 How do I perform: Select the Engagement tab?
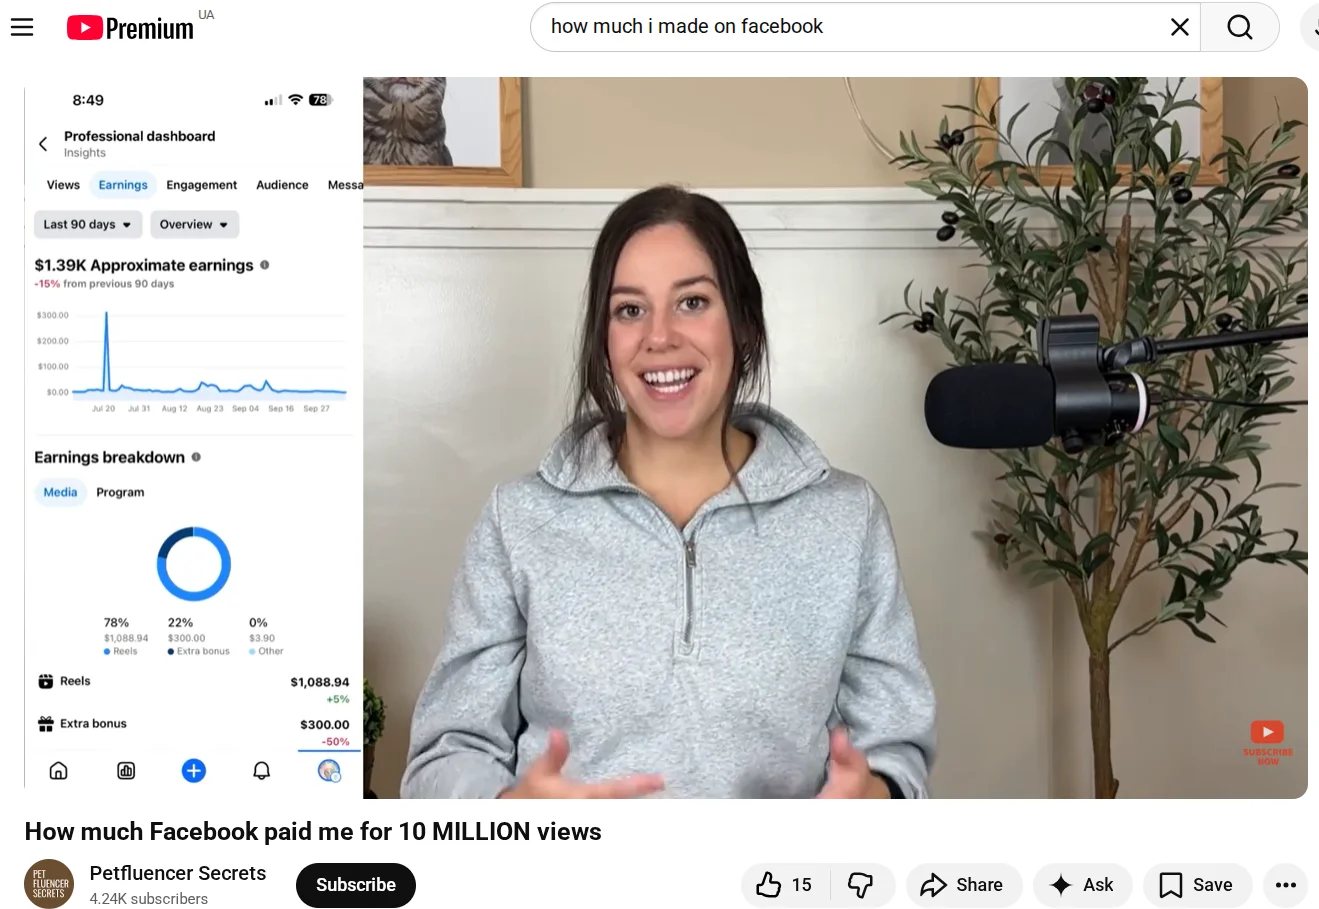pyautogui.click(x=201, y=184)
